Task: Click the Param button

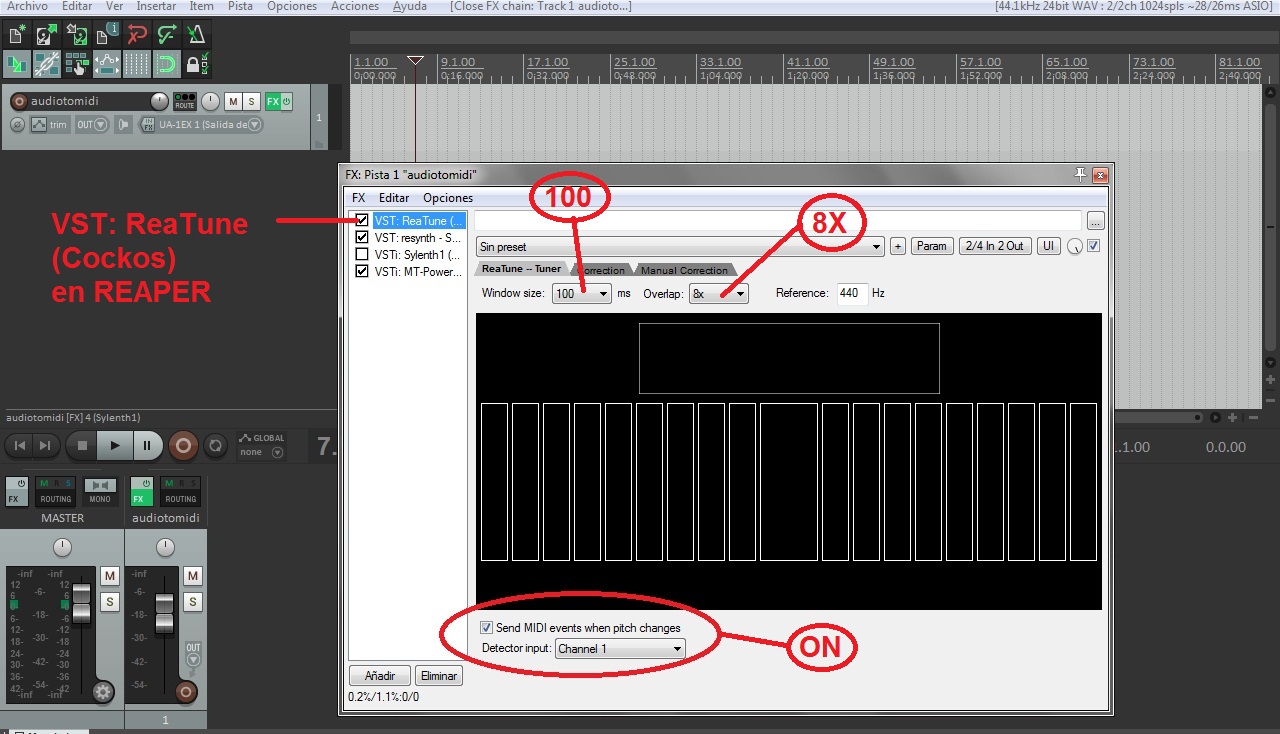Action: pyautogui.click(x=931, y=246)
